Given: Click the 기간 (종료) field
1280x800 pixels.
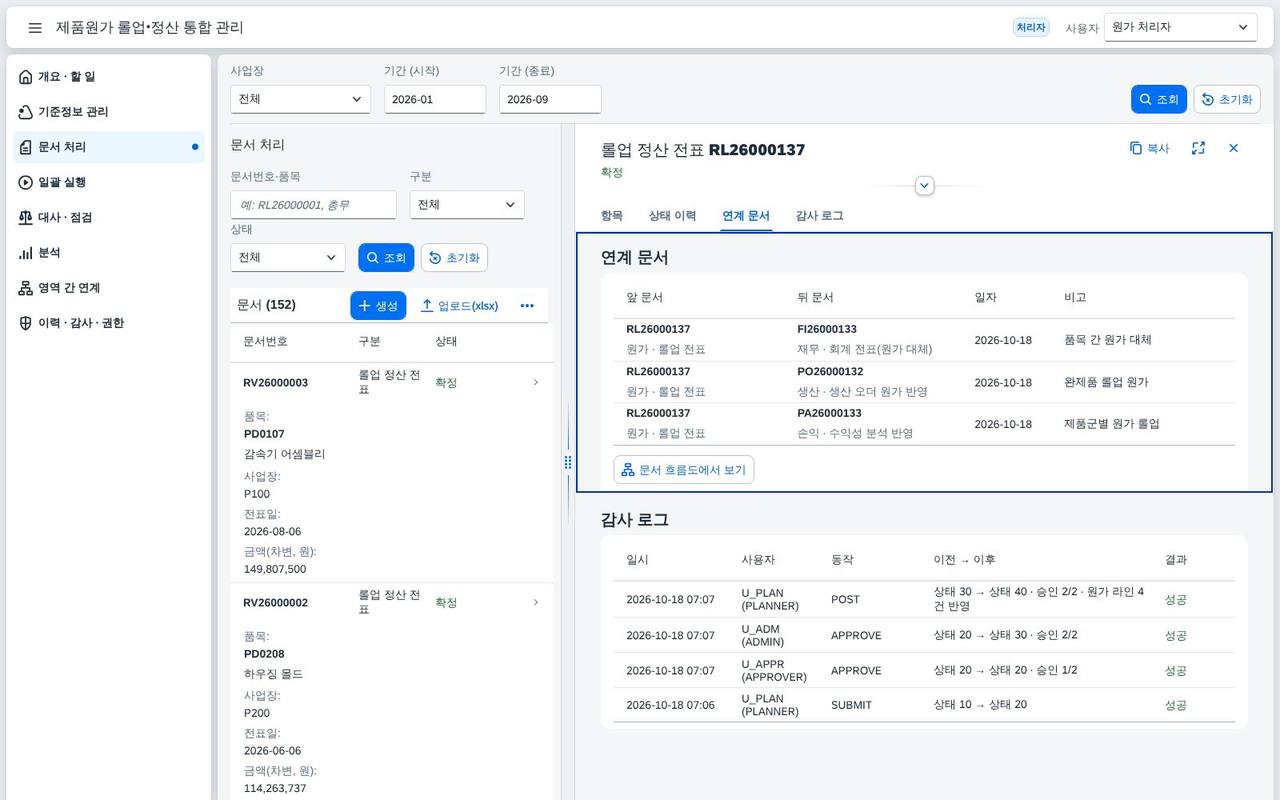Looking at the screenshot, I should coord(550,99).
